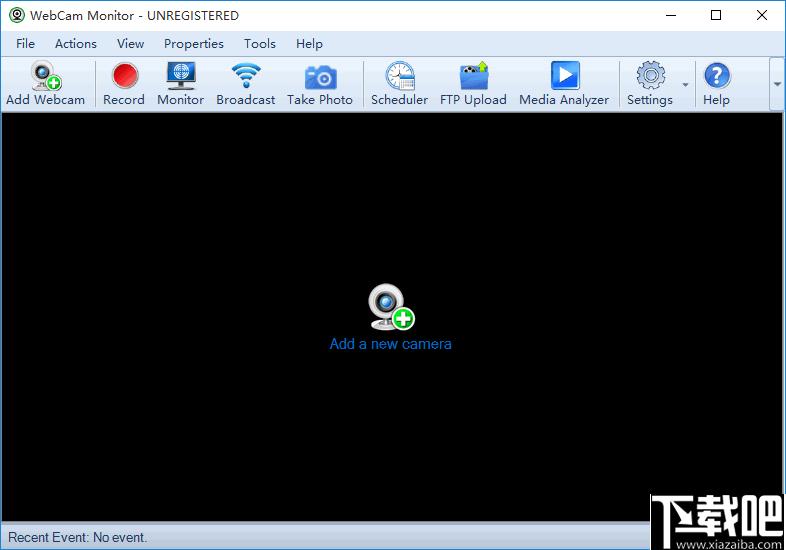
Task: Click the 'Recent Event: No event.' status text
Action: [78, 537]
